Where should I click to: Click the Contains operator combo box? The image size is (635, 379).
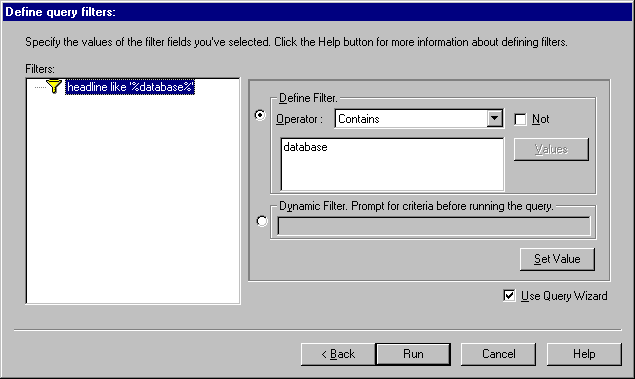point(419,119)
